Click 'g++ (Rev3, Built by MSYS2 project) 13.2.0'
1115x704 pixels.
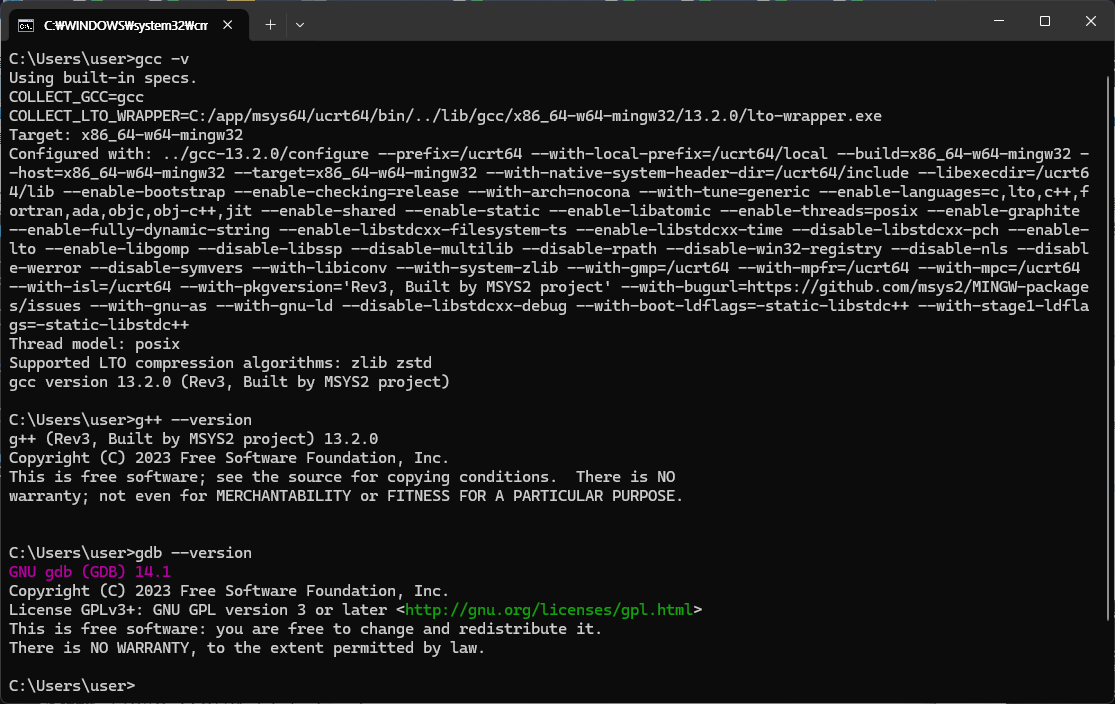193,439
